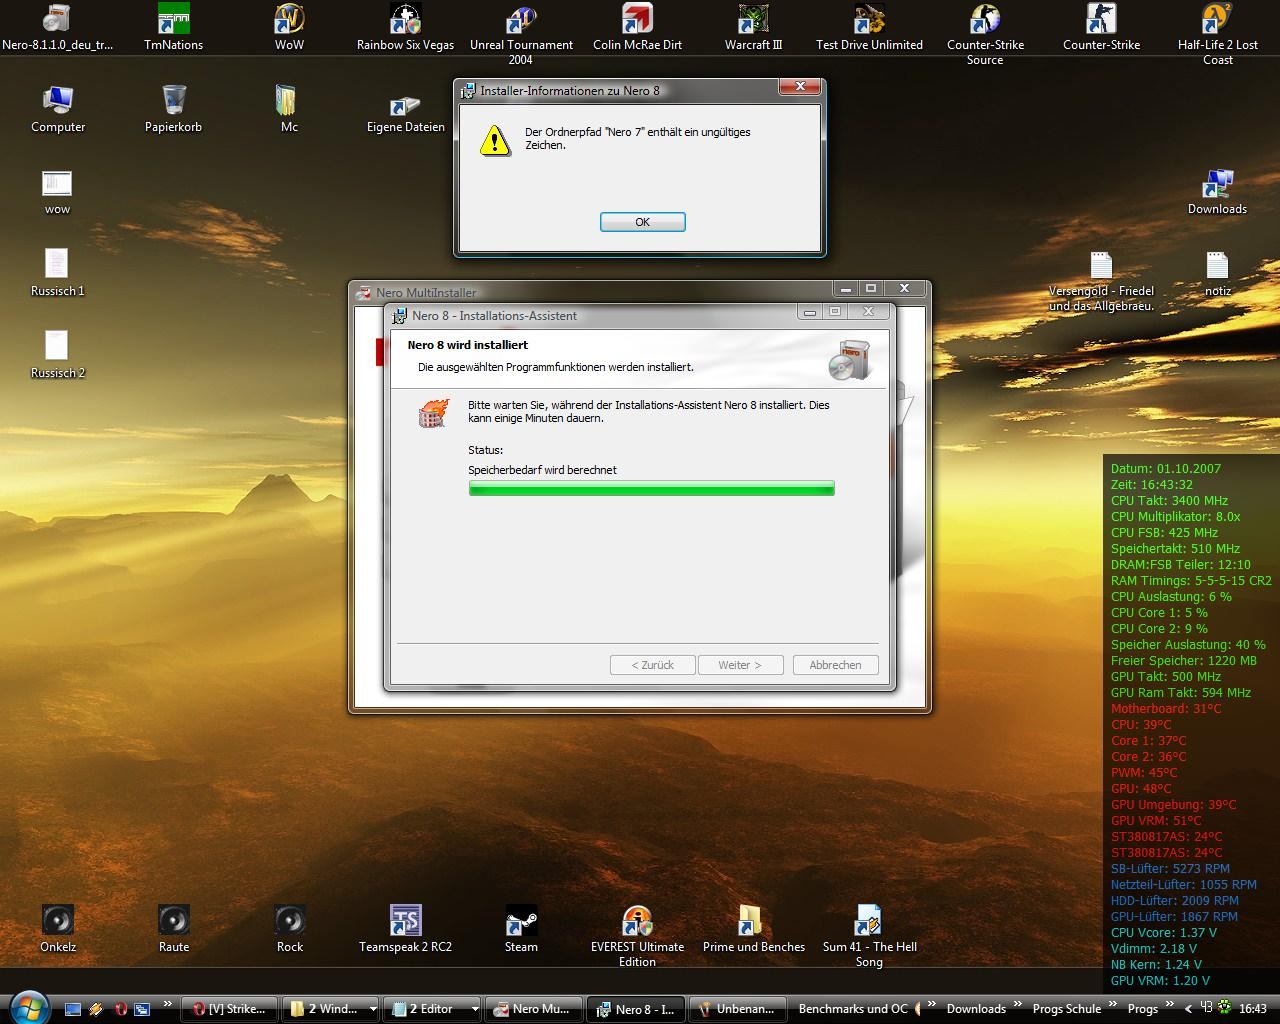Select the Mc folder icon
Image resolution: width=1280 pixels, height=1024 pixels.
click(x=289, y=109)
